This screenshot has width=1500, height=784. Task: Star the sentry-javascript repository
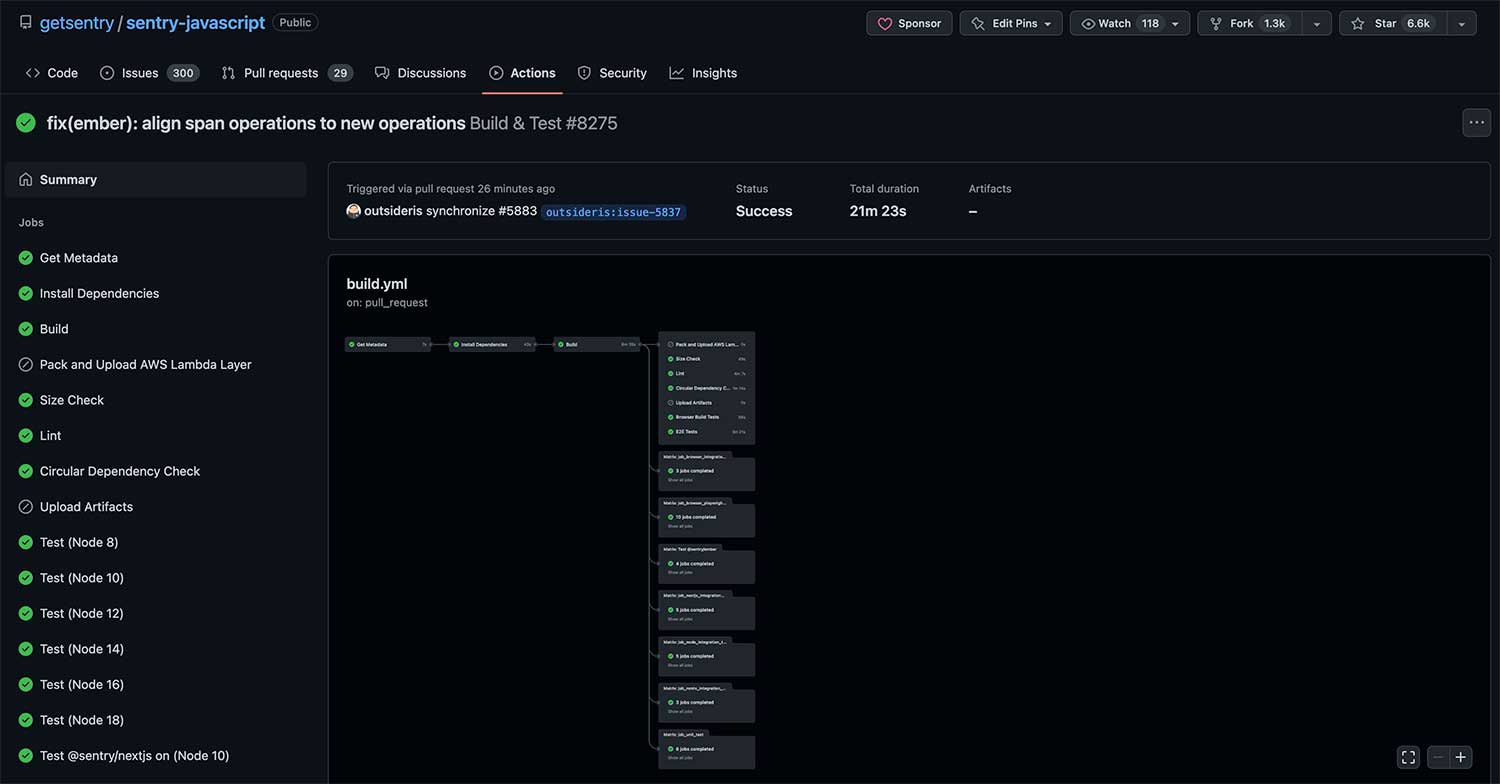click(1393, 23)
